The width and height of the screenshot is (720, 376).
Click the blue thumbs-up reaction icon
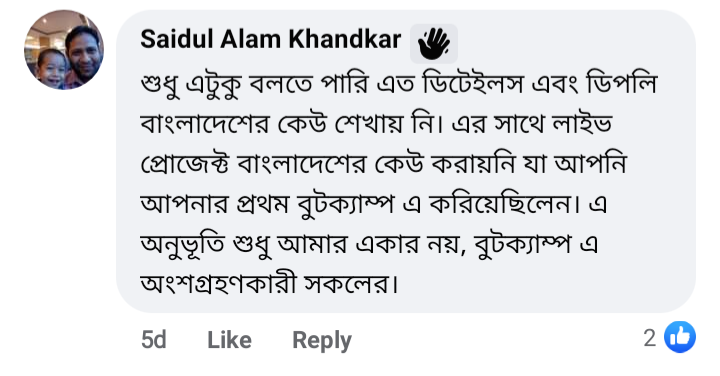[x=680, y=337]
